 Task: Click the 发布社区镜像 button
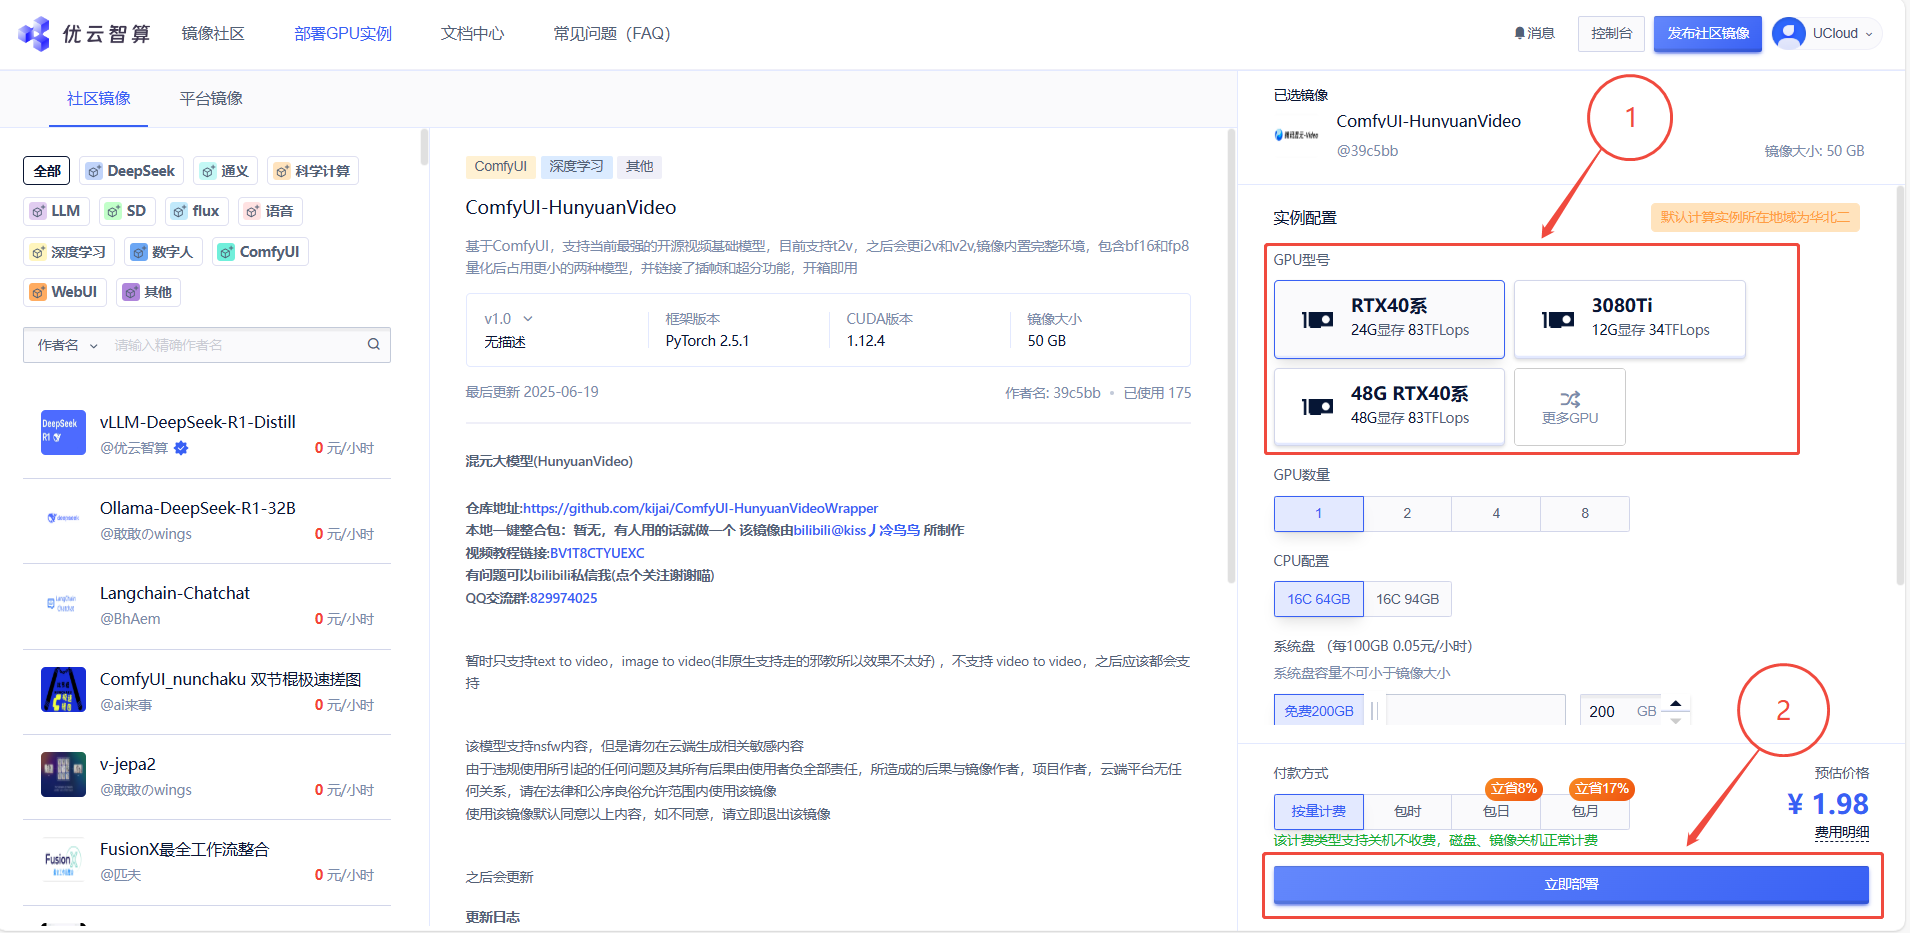1708,33
